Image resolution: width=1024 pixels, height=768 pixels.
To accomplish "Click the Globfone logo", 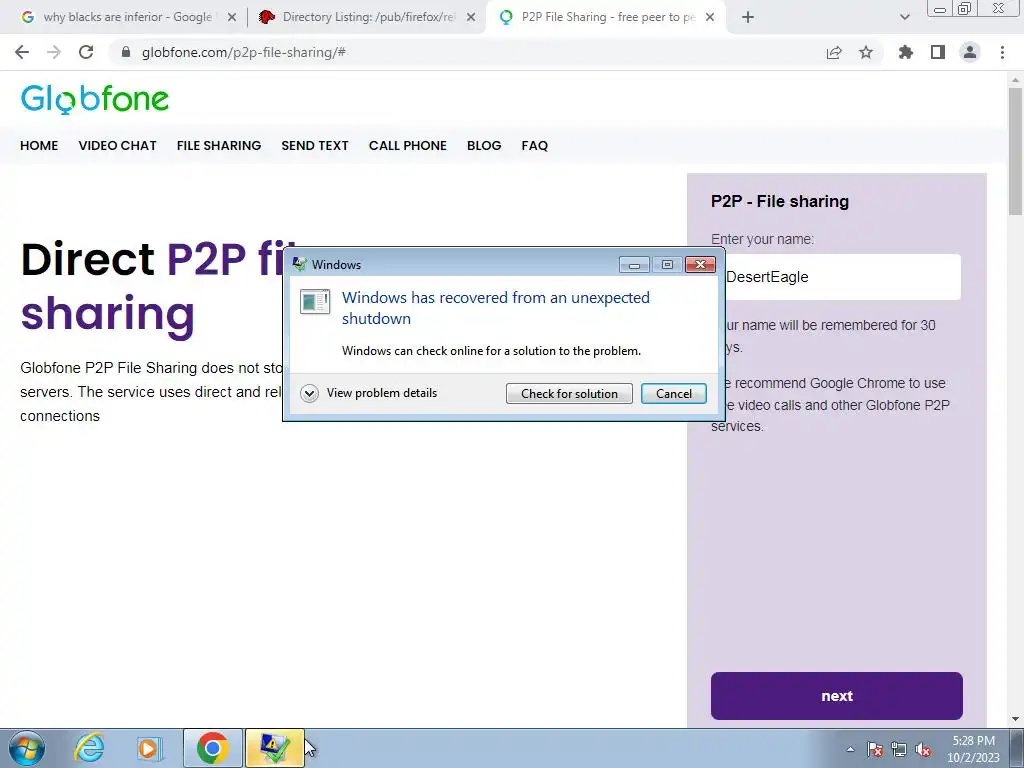I will coord(95,99).
